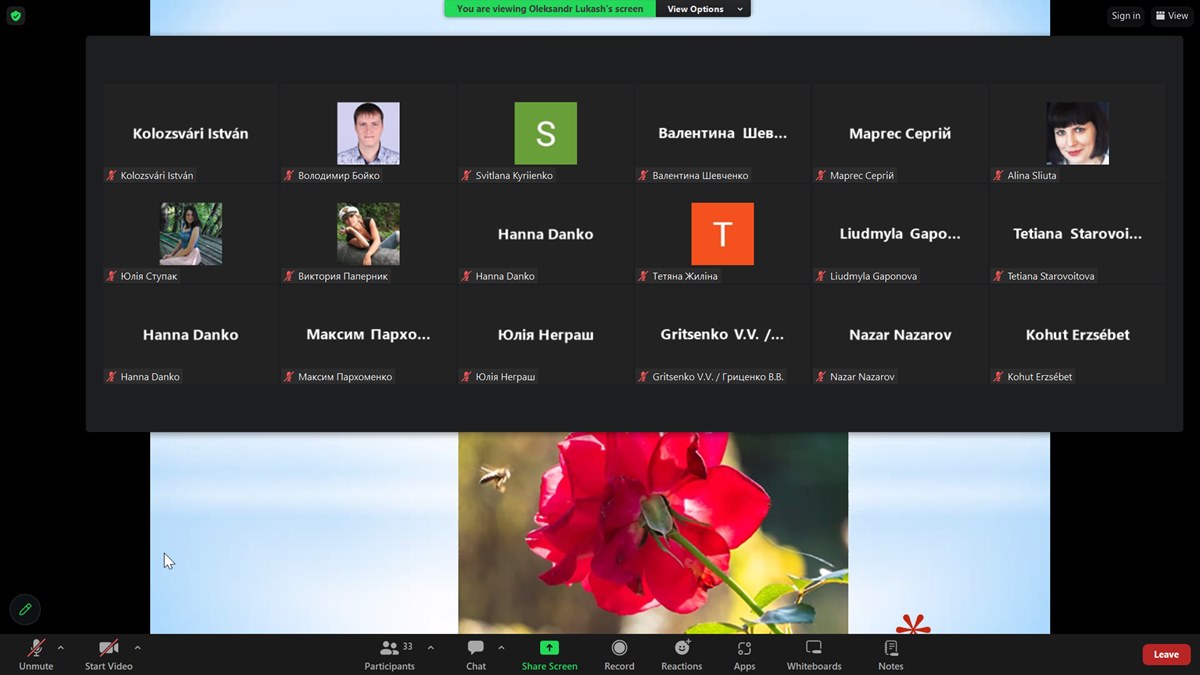This screenshot has height=675, width=1200.
Task: Expand audio options arrow beside Unmute
Action: 61,648
